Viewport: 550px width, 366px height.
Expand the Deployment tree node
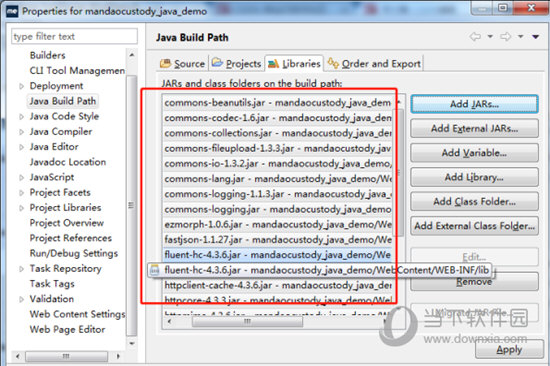(21, 86)
